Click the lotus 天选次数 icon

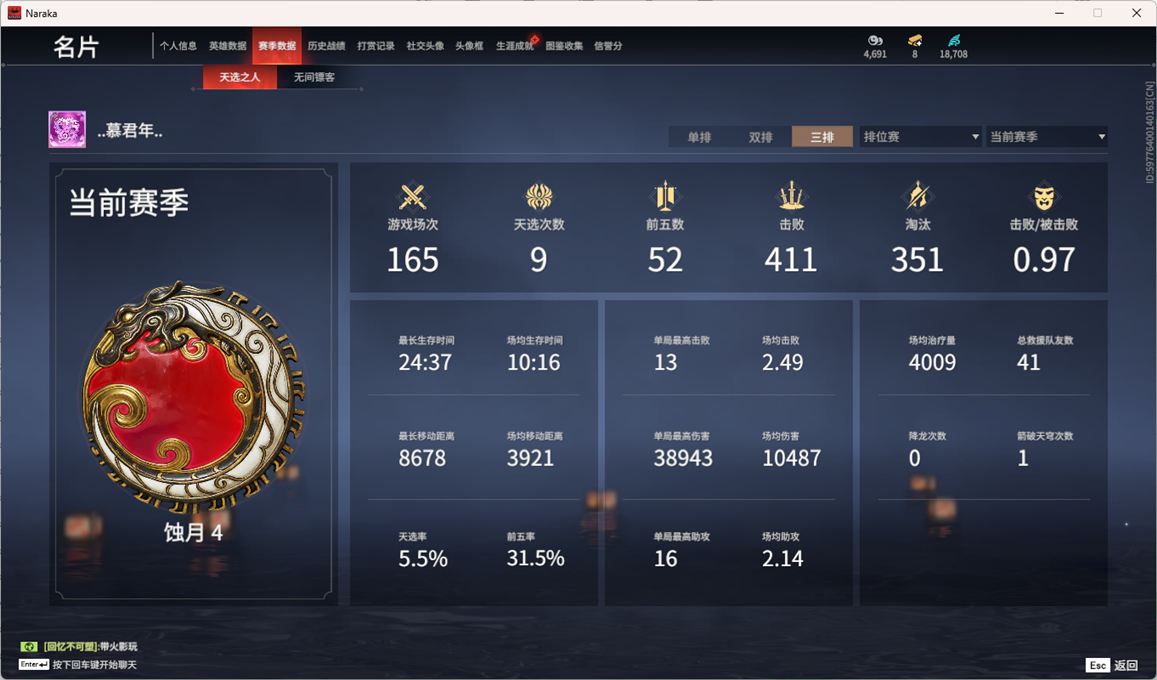pos(539,197)
